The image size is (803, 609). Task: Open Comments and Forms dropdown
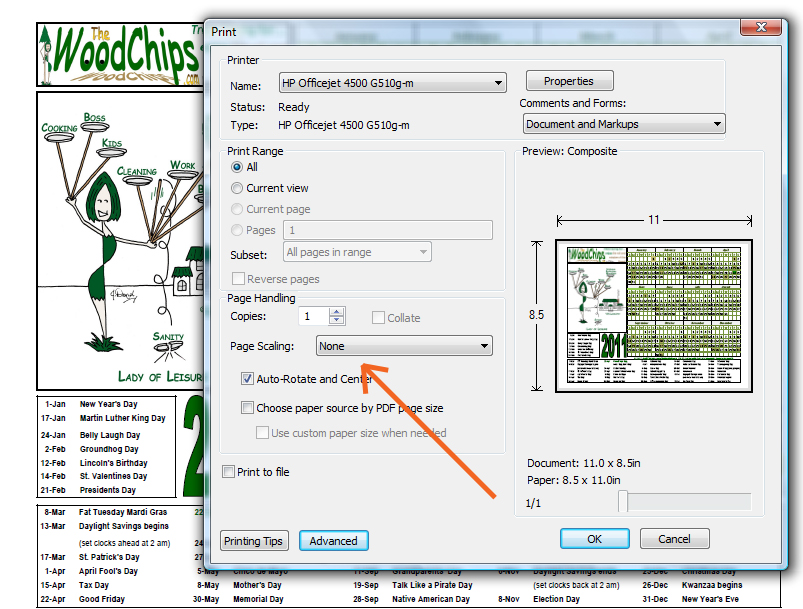(x=624, y=124)
